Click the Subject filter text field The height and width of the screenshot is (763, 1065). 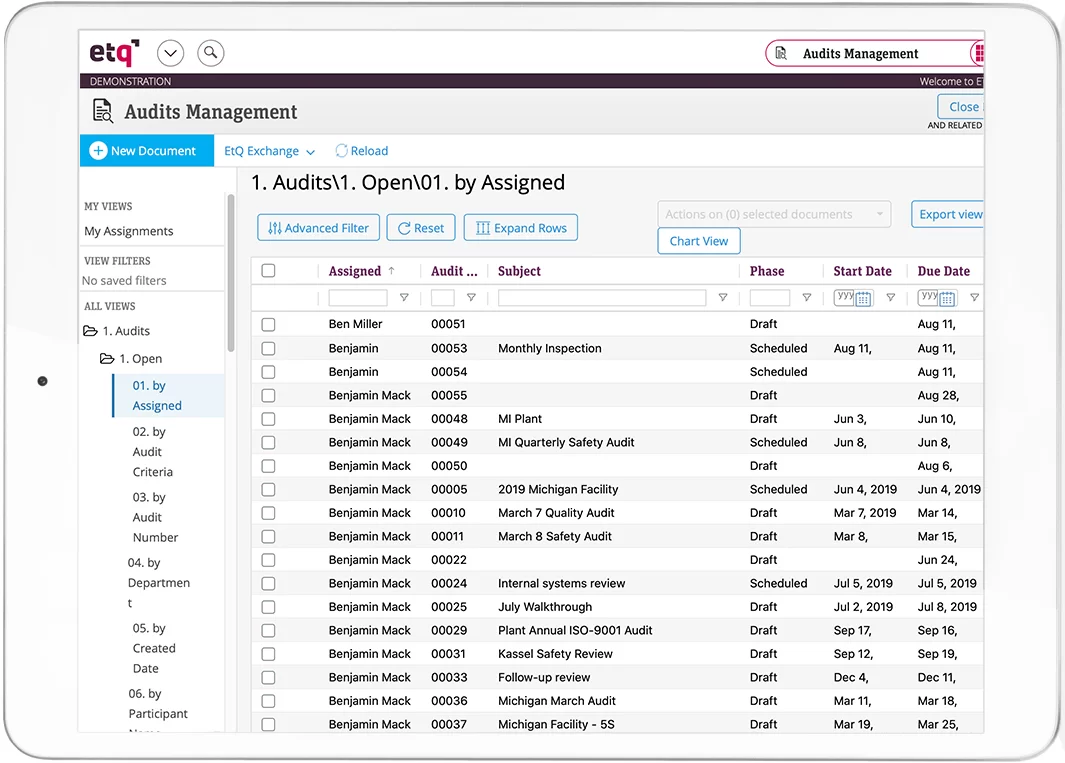coord(602,298)
